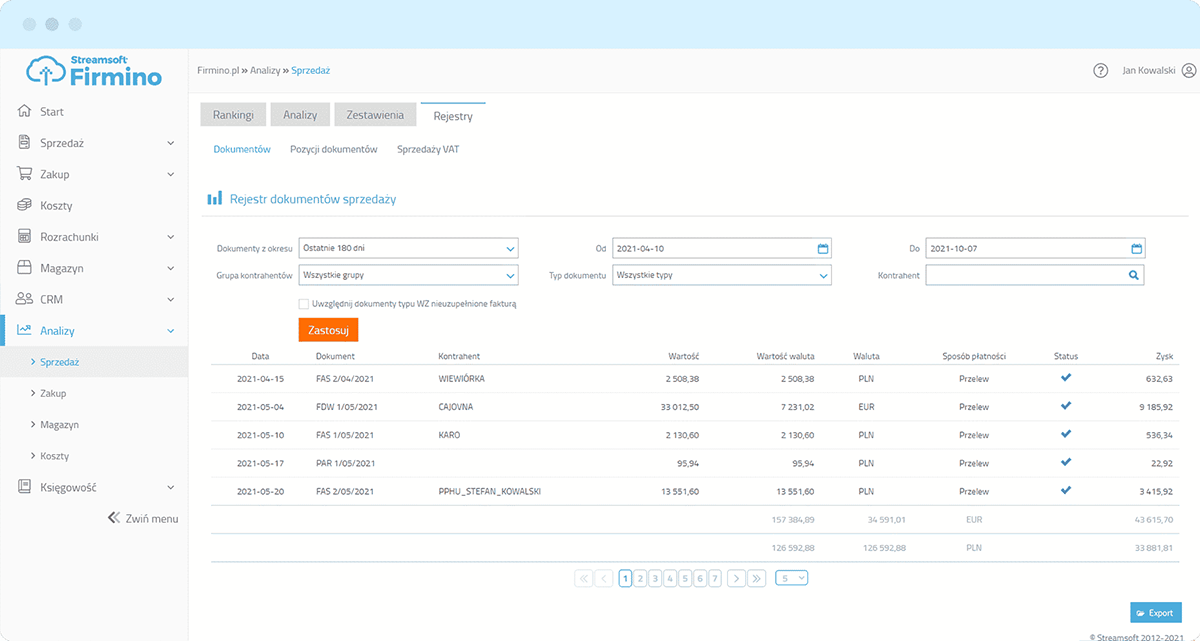The image size is (1200, 641).
Task: Click the Magazyn box icon
Action: click(x=25, y=268)
